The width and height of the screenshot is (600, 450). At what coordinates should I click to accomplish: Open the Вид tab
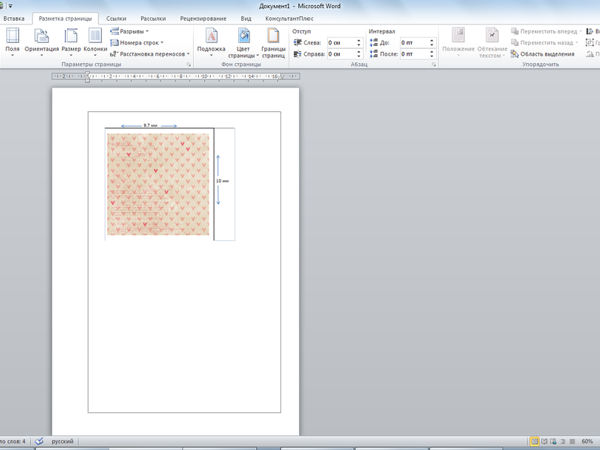click(246, 18)
